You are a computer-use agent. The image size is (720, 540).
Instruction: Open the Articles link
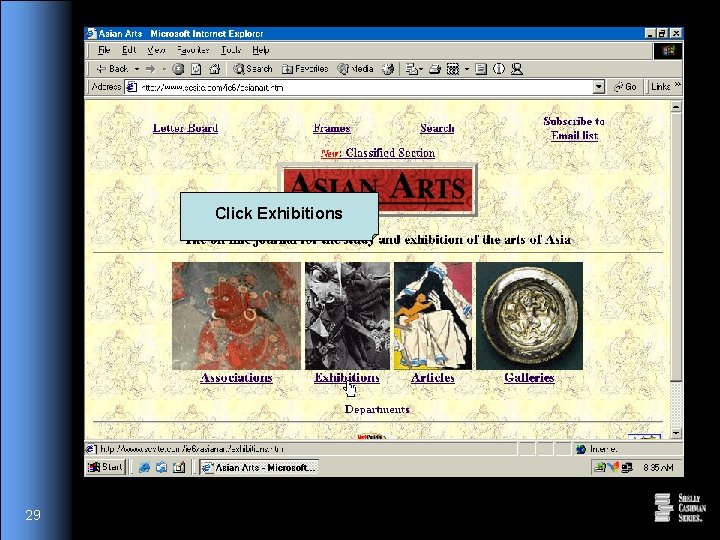pos(433,377)
